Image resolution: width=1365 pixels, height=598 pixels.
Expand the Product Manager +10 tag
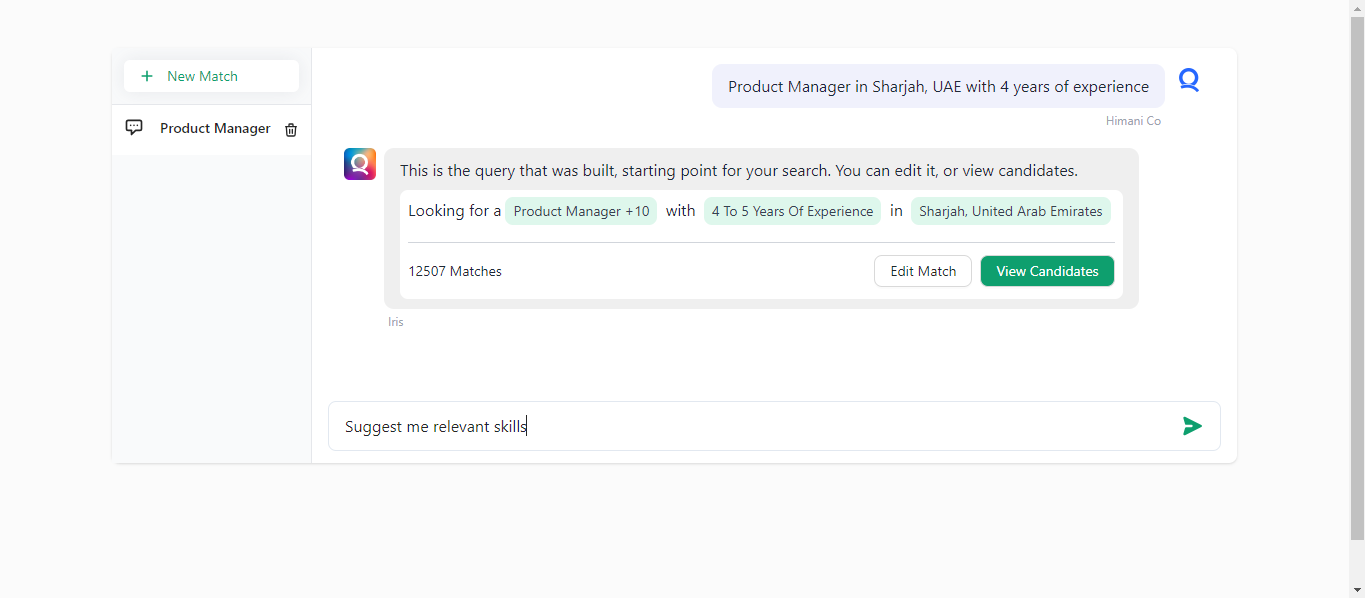click(x=581, y=211)
